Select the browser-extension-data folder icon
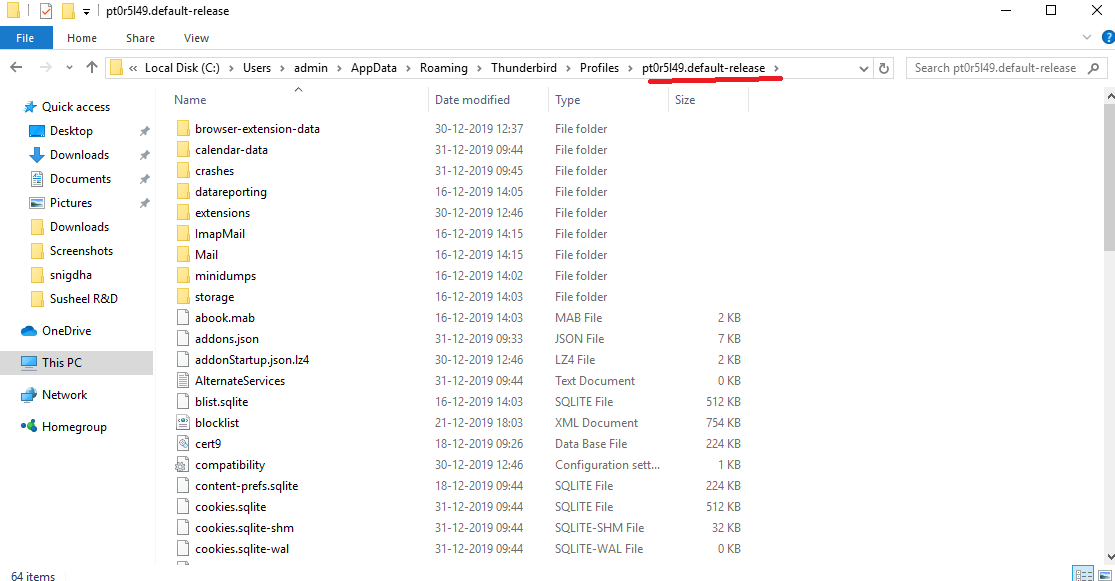This screenshot has height=581, width=1115. pos(183,129)
